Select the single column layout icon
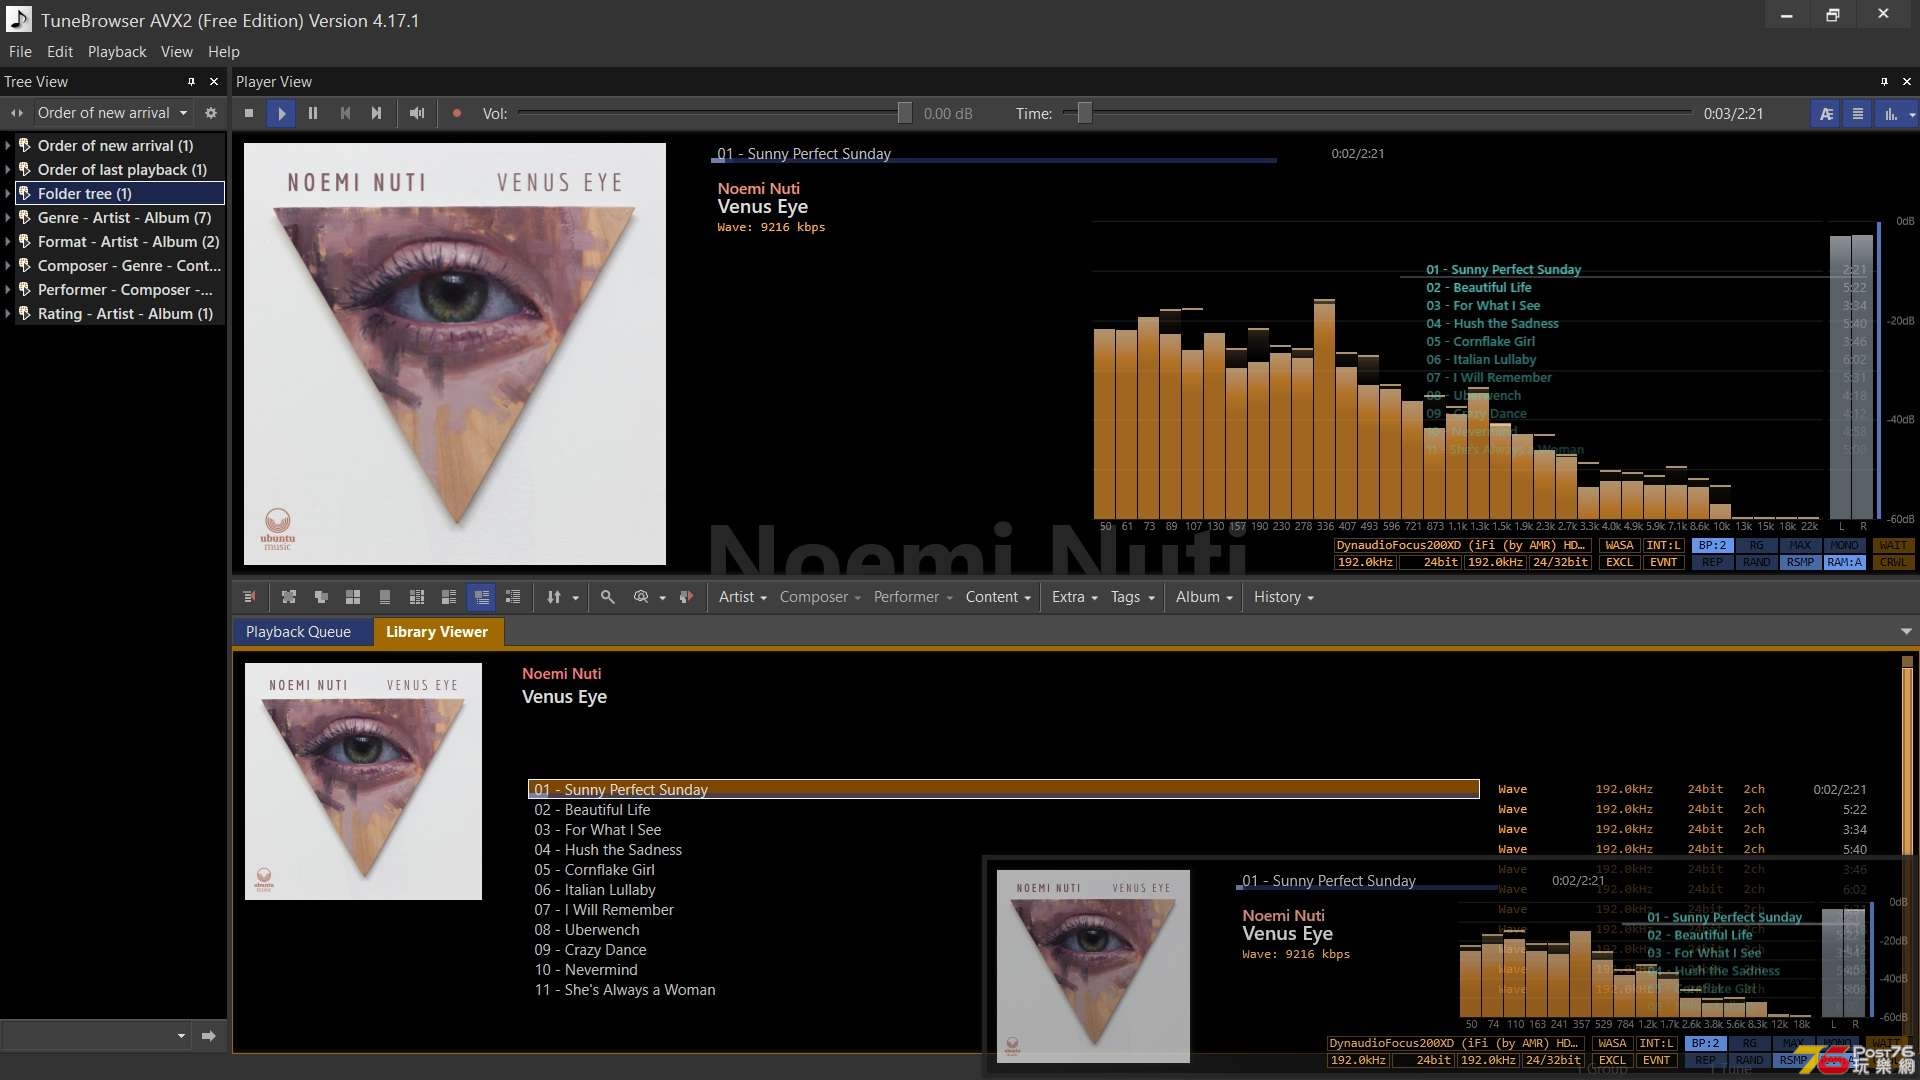This screenshot has width=1920, height=1080. pos(385,597)
